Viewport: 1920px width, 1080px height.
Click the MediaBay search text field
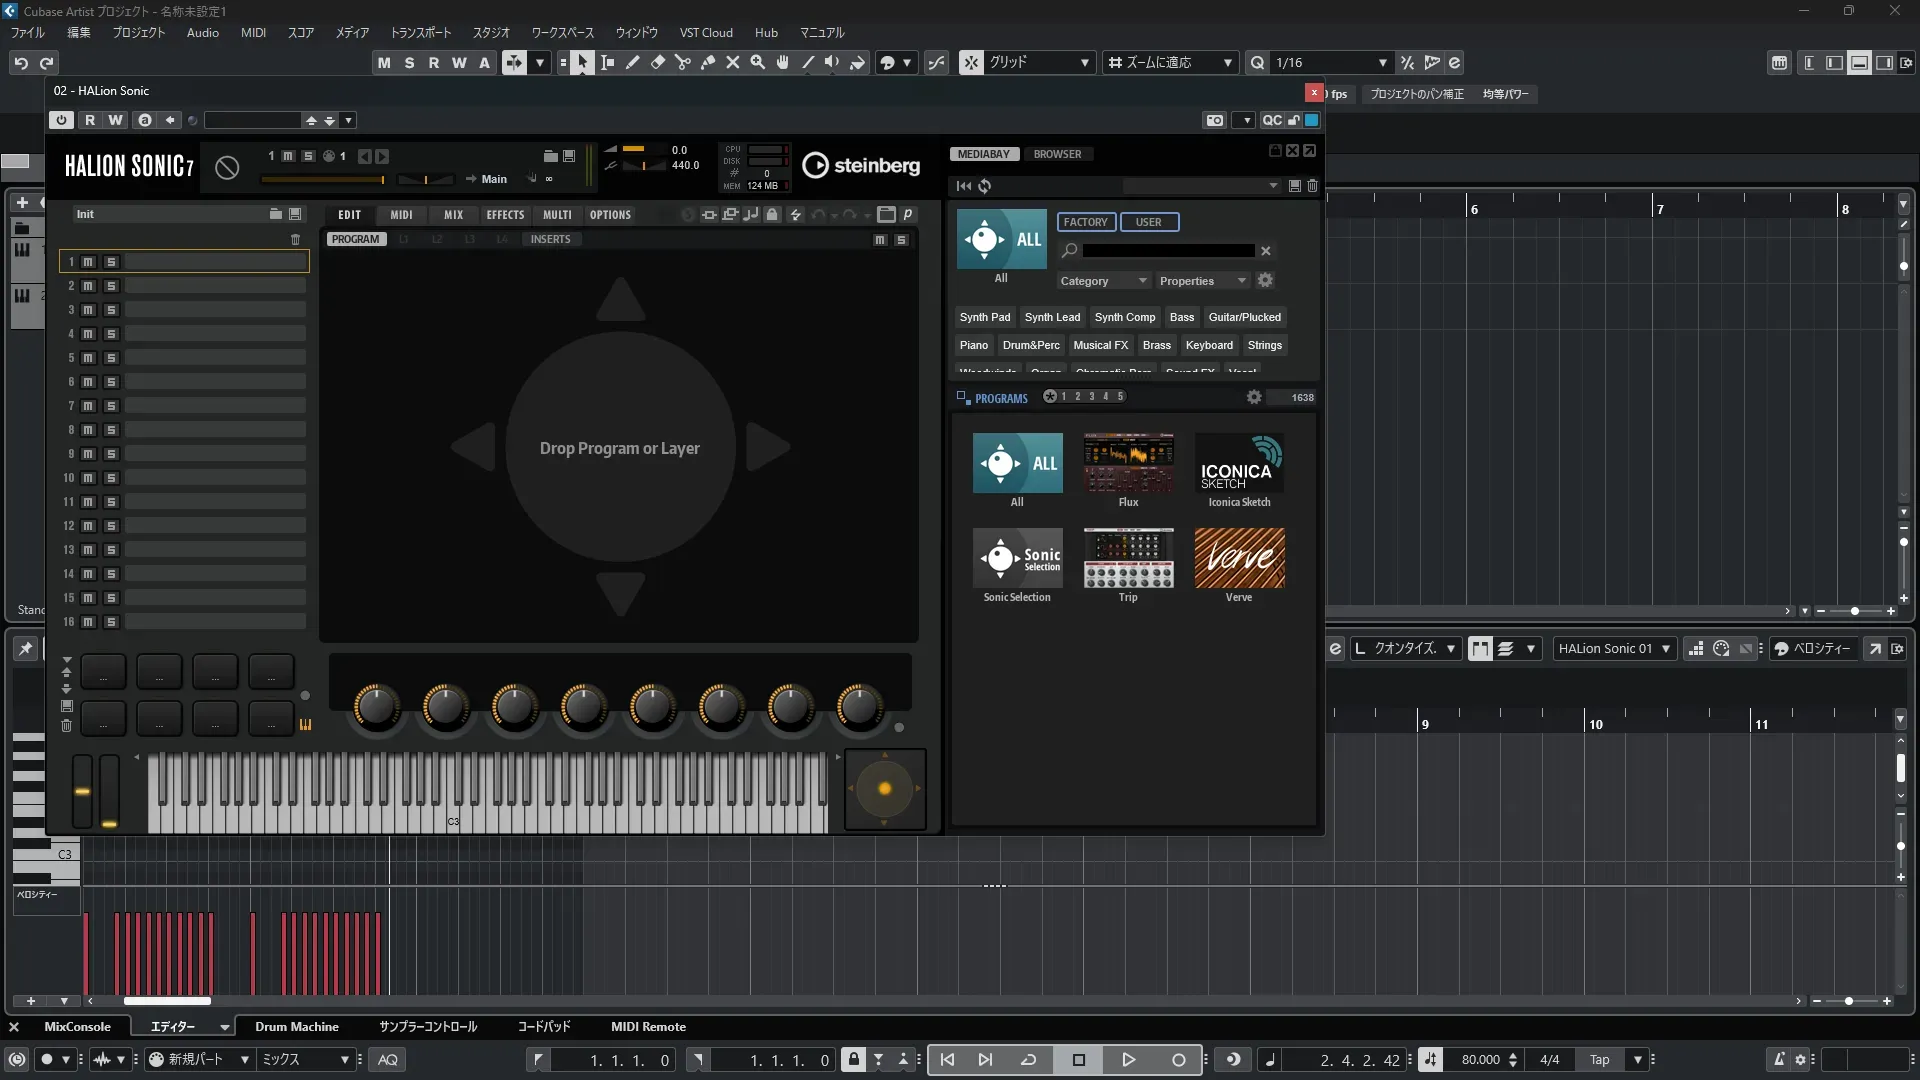[x=1167, y=251]
